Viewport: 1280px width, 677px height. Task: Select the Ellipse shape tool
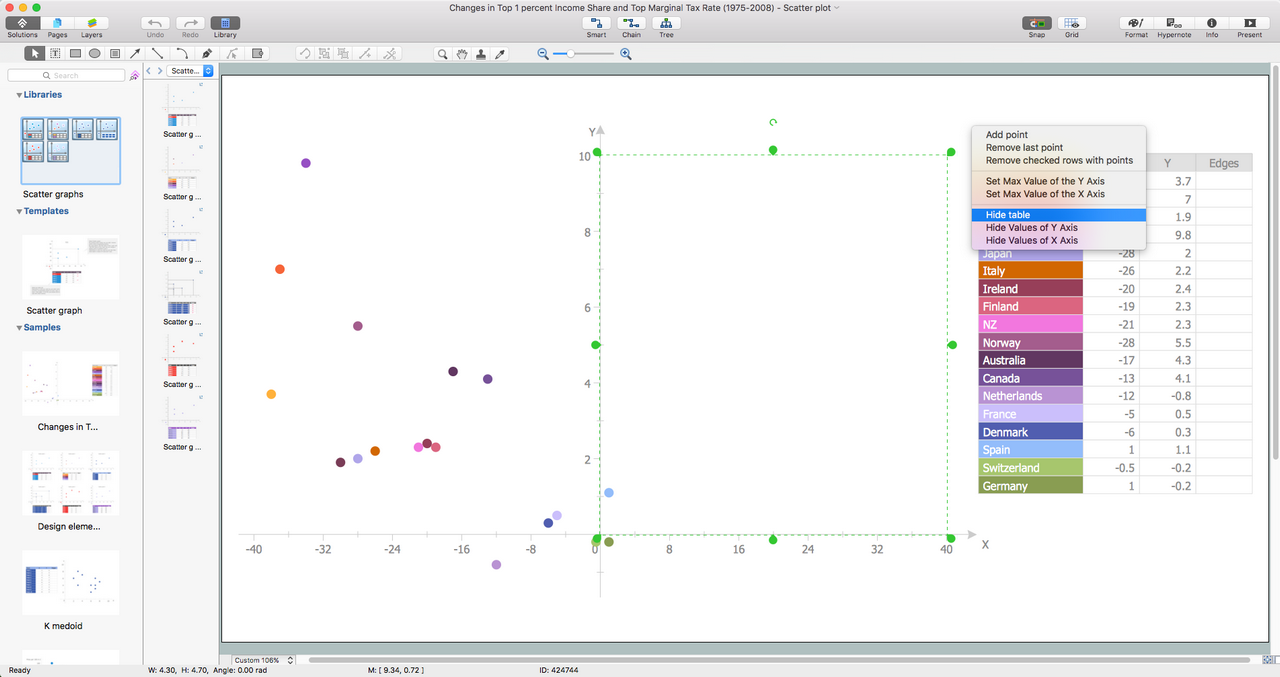95,54
